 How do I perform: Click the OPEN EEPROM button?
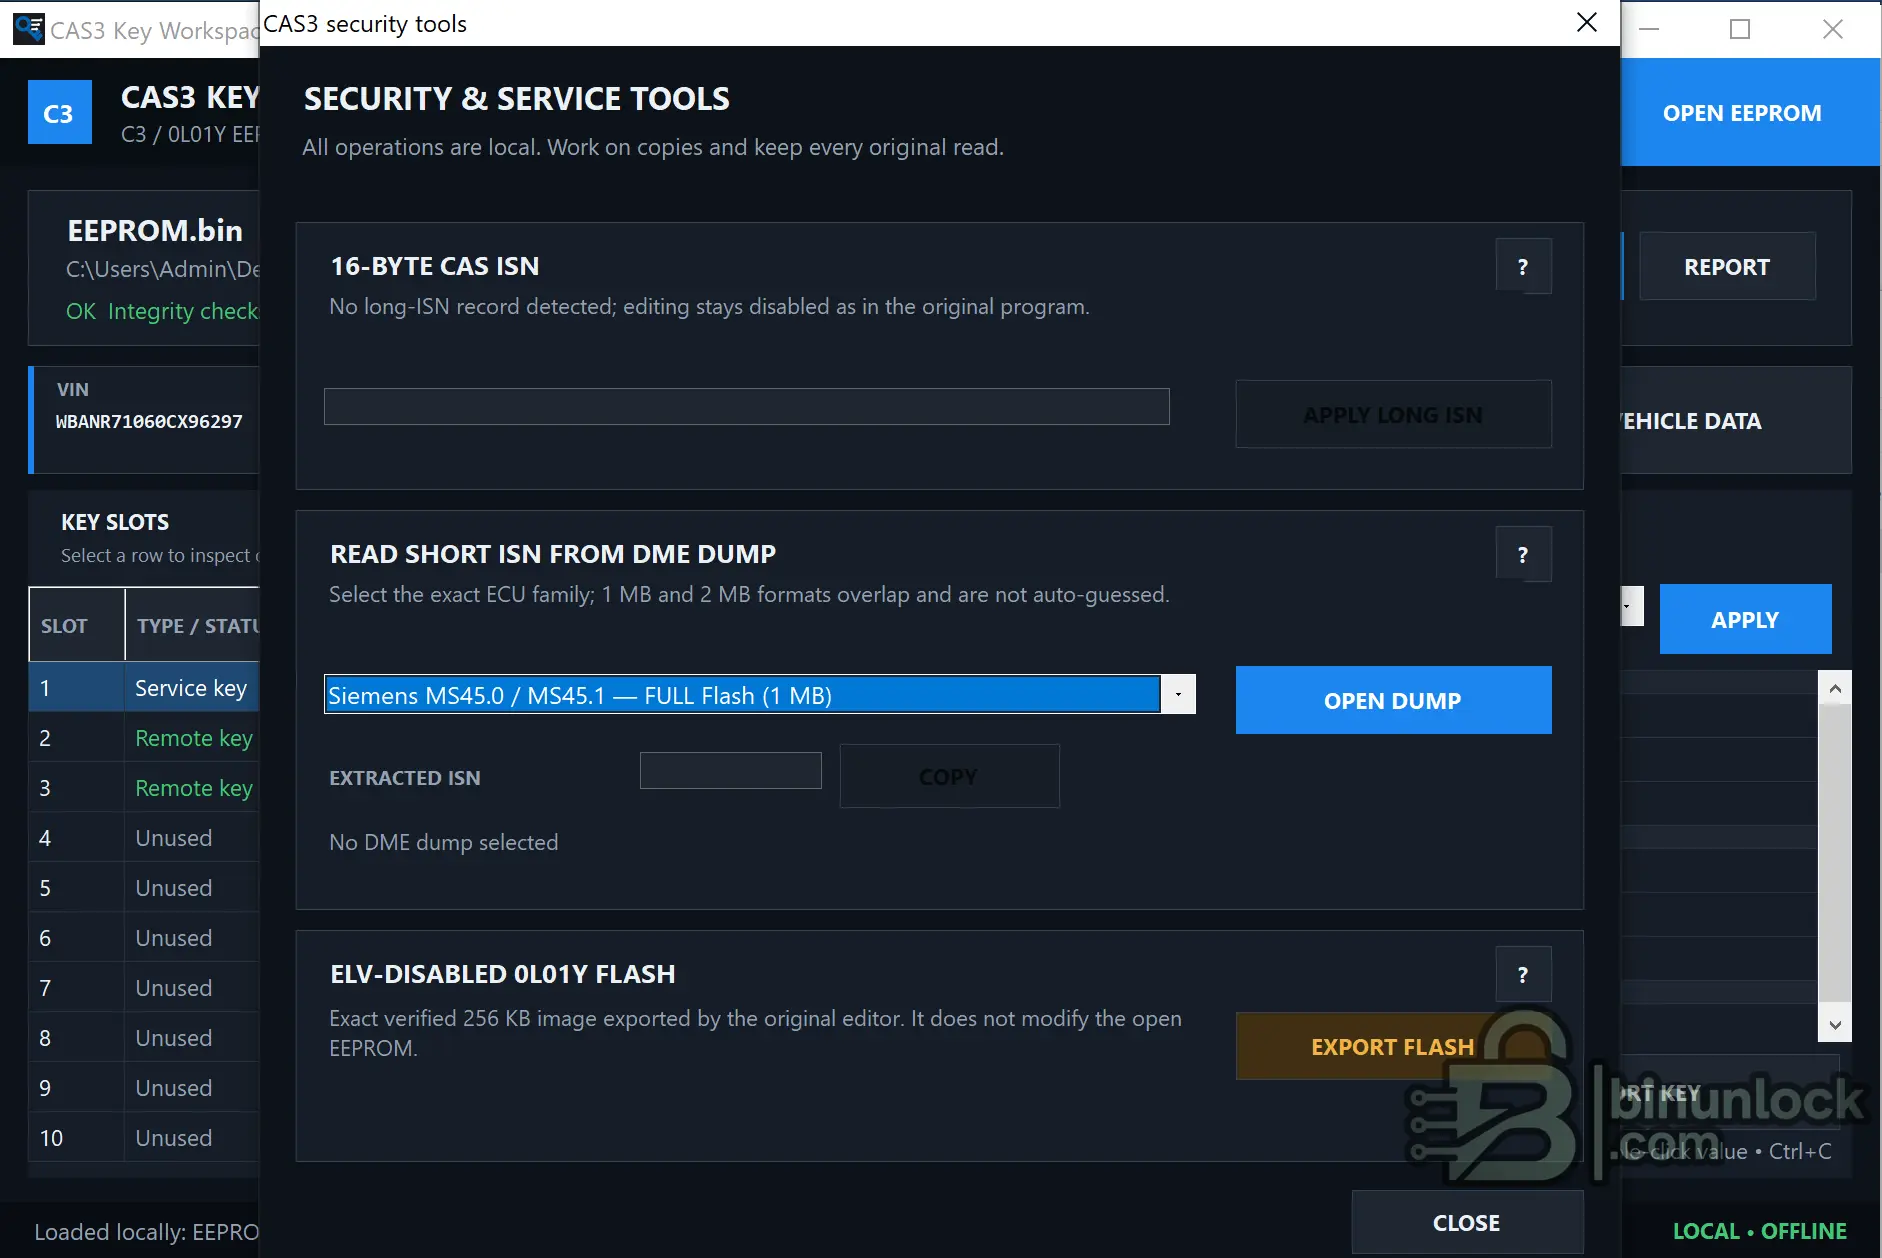(1742, 113)
